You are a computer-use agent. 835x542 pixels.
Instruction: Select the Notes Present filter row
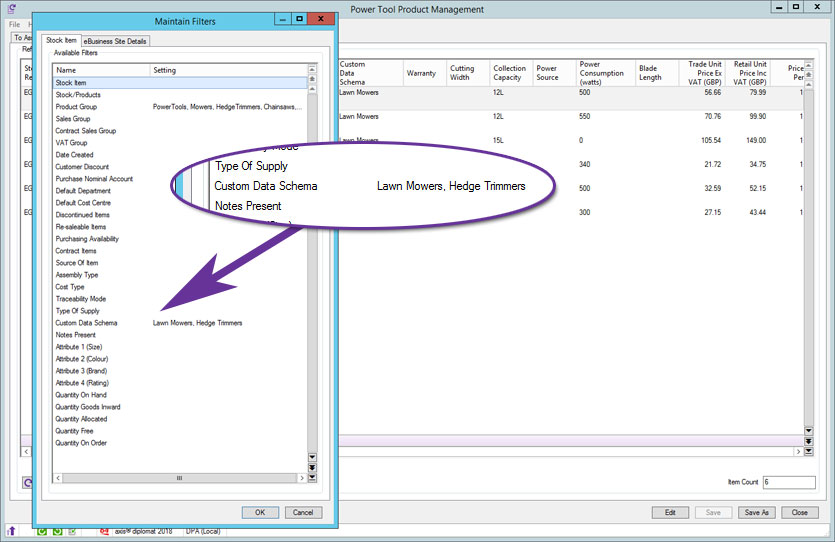pos(180,335)
